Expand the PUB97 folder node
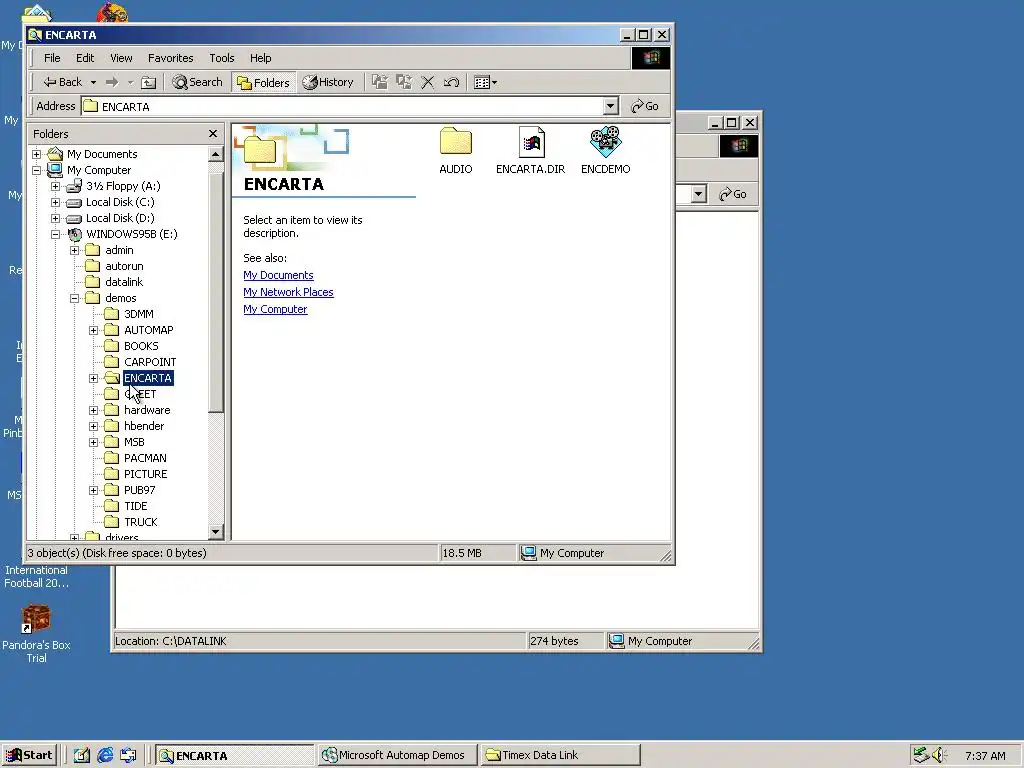This screenshot has height=768, width=1024. pos(93,490)
